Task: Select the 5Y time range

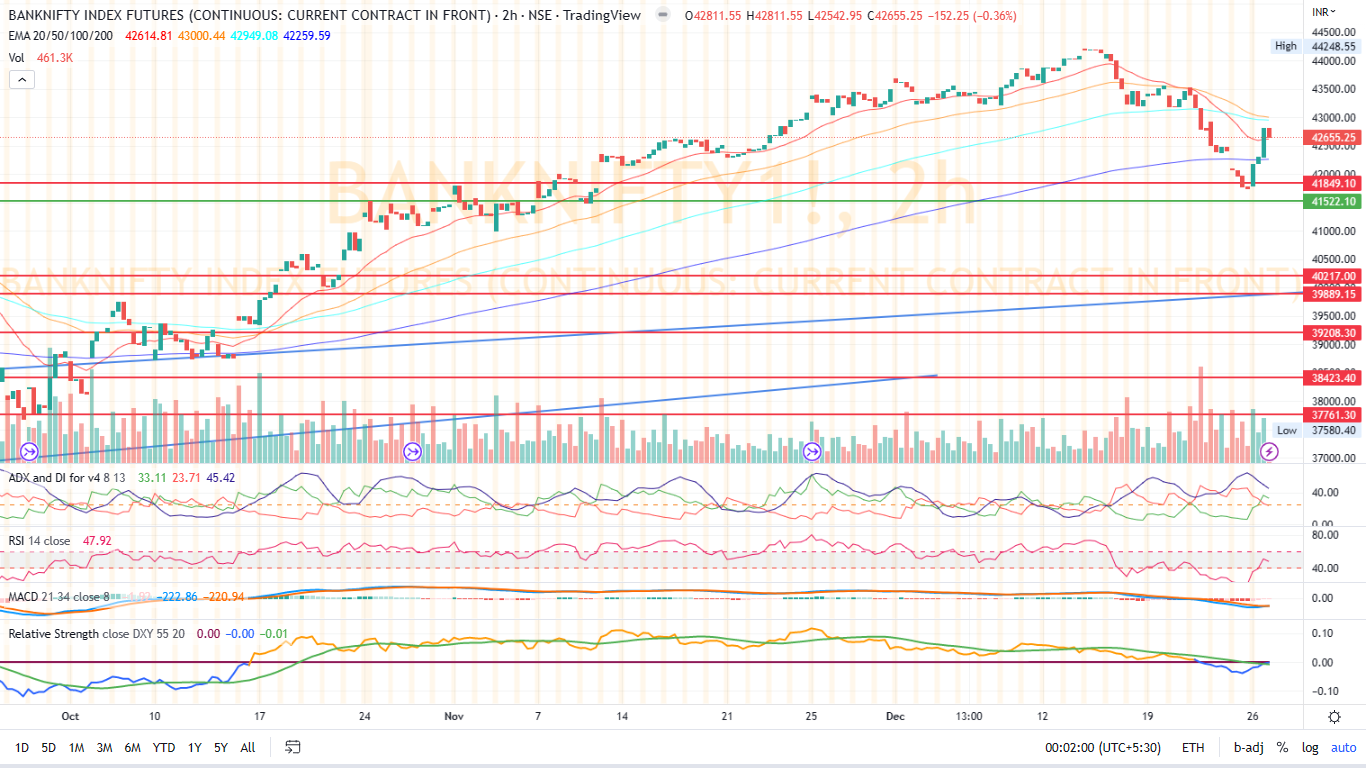Action: (x=221, y=747)
